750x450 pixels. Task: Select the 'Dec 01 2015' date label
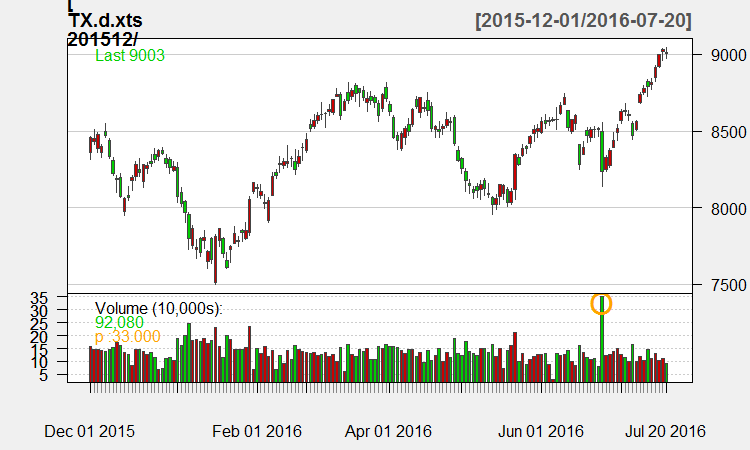pyautogui.click(x=90, y=432)
